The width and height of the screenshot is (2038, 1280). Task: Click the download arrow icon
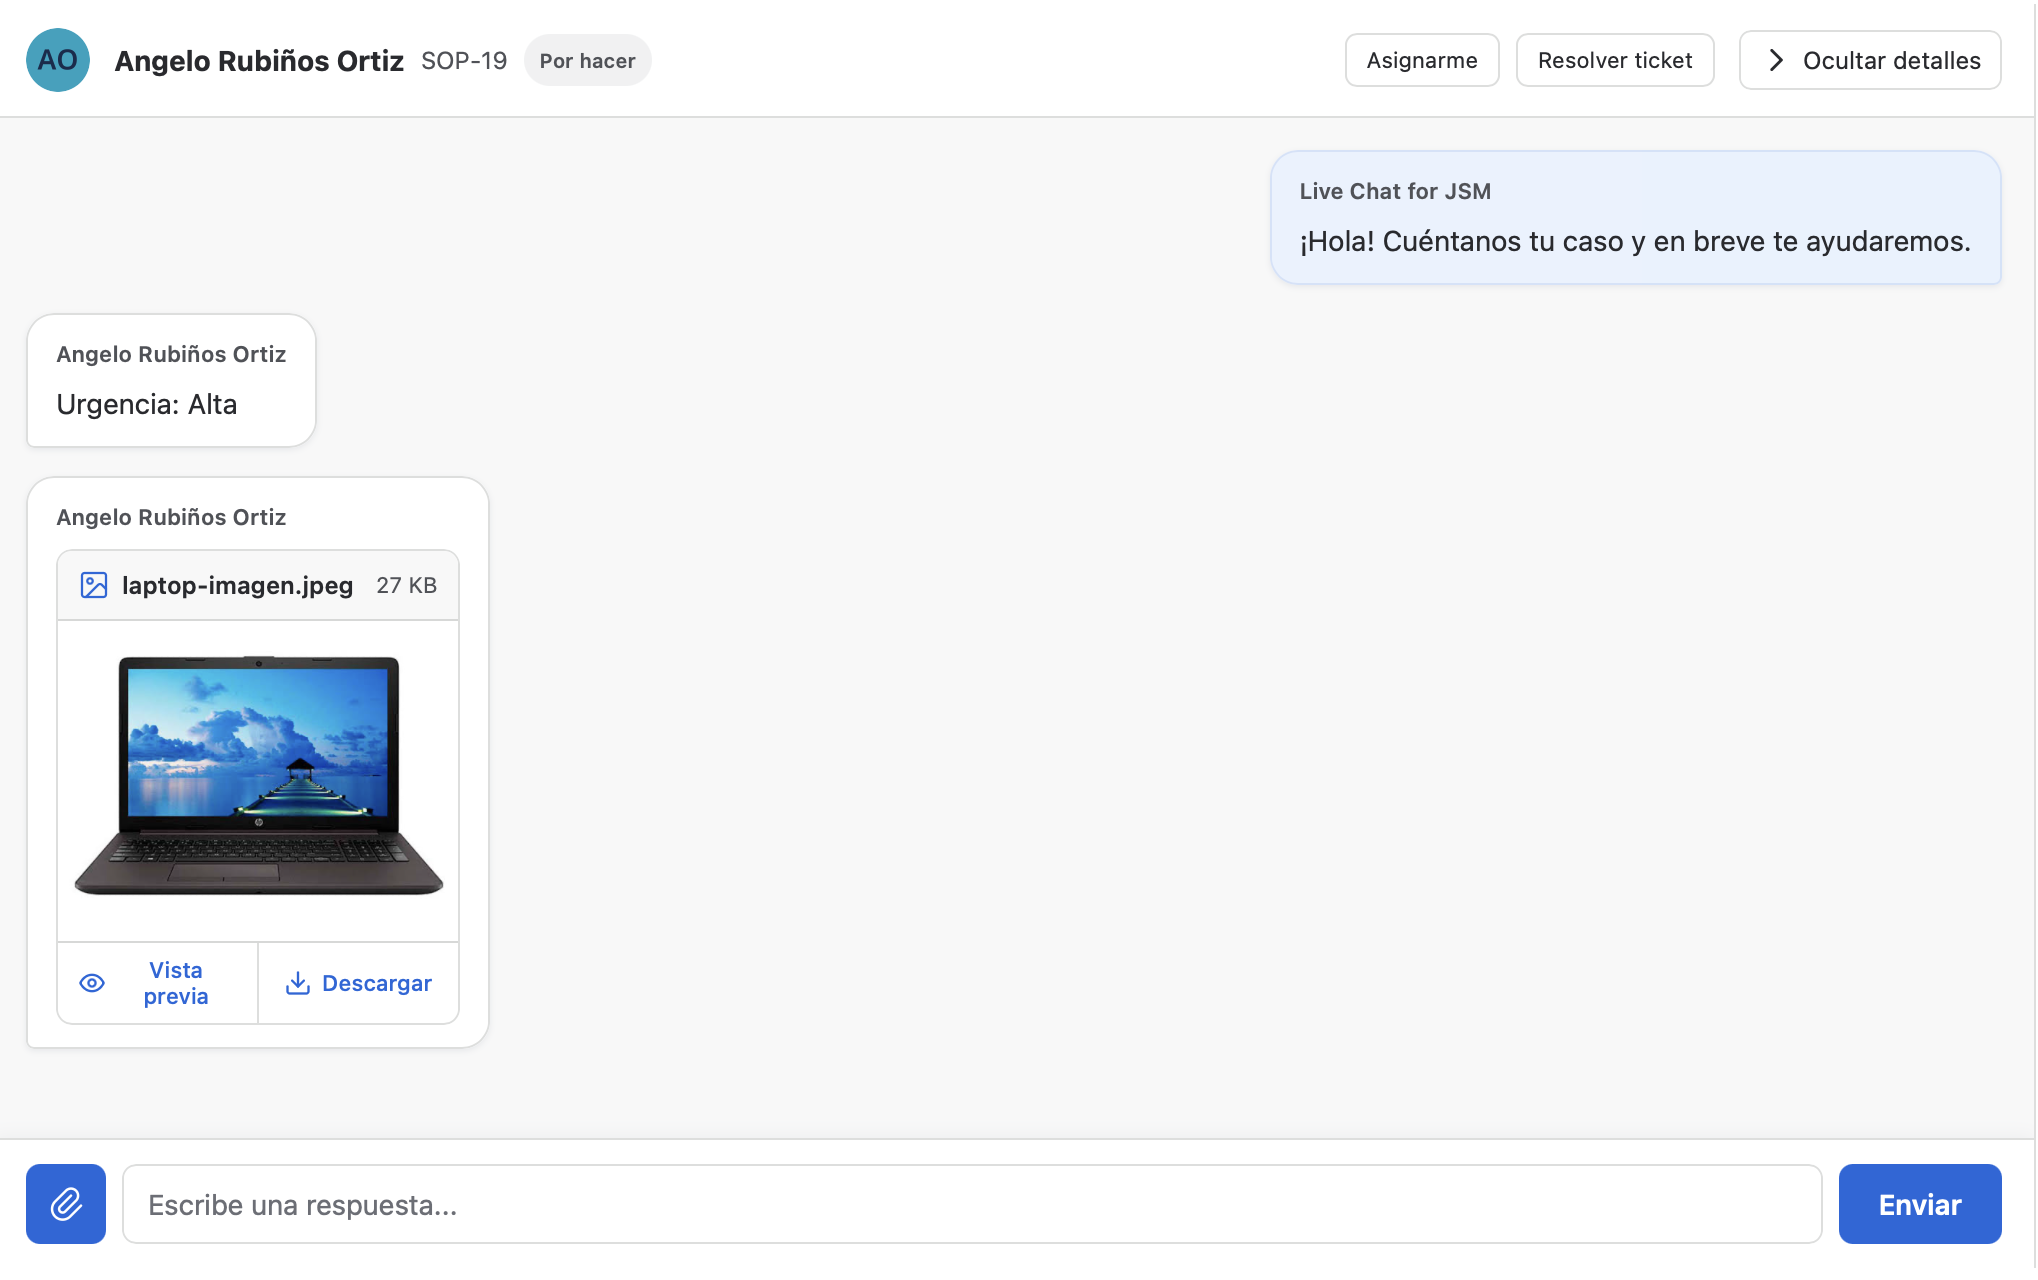(298, 983)
